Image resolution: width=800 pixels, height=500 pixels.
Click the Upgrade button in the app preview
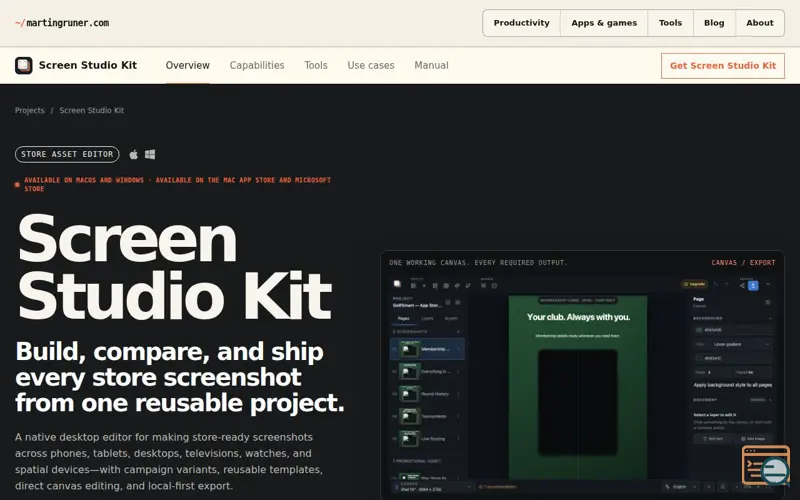(x=694, y=284)
